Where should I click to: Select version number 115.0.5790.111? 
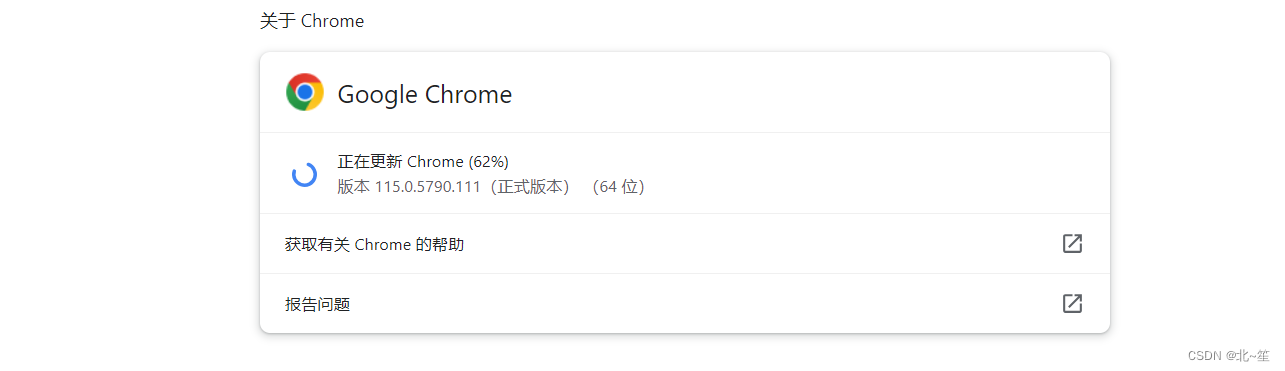click(428, 187)
